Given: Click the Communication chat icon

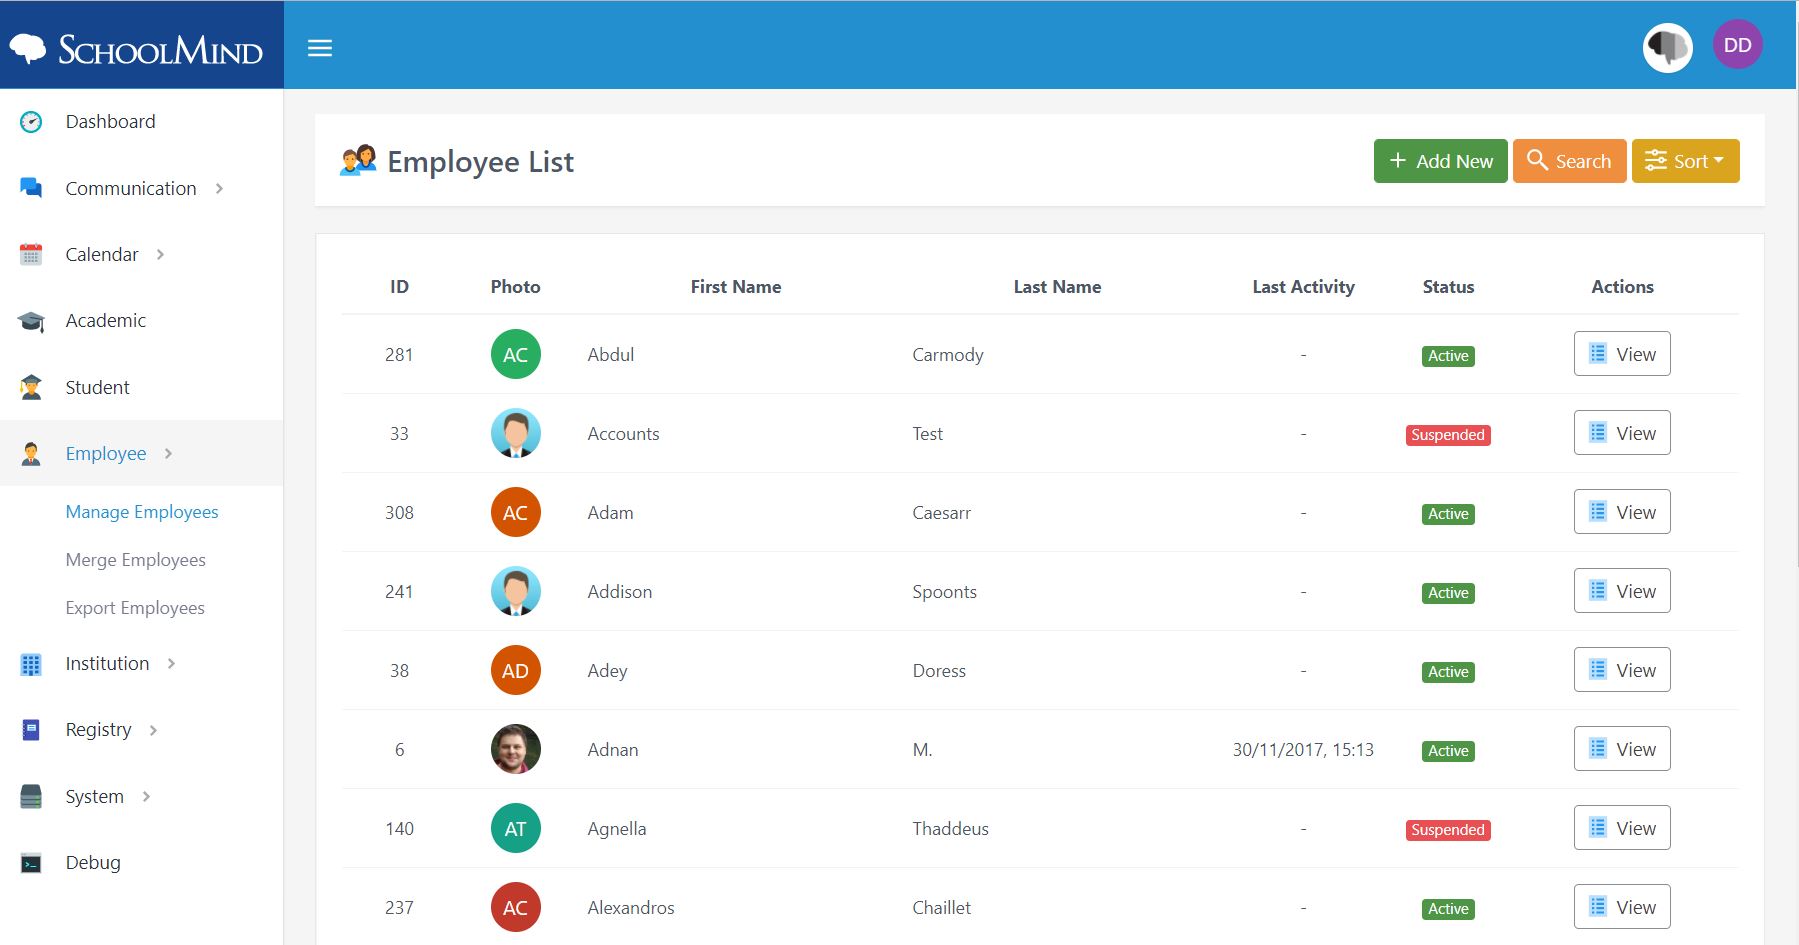Looking at the screenshot, I should coord(31,188).
